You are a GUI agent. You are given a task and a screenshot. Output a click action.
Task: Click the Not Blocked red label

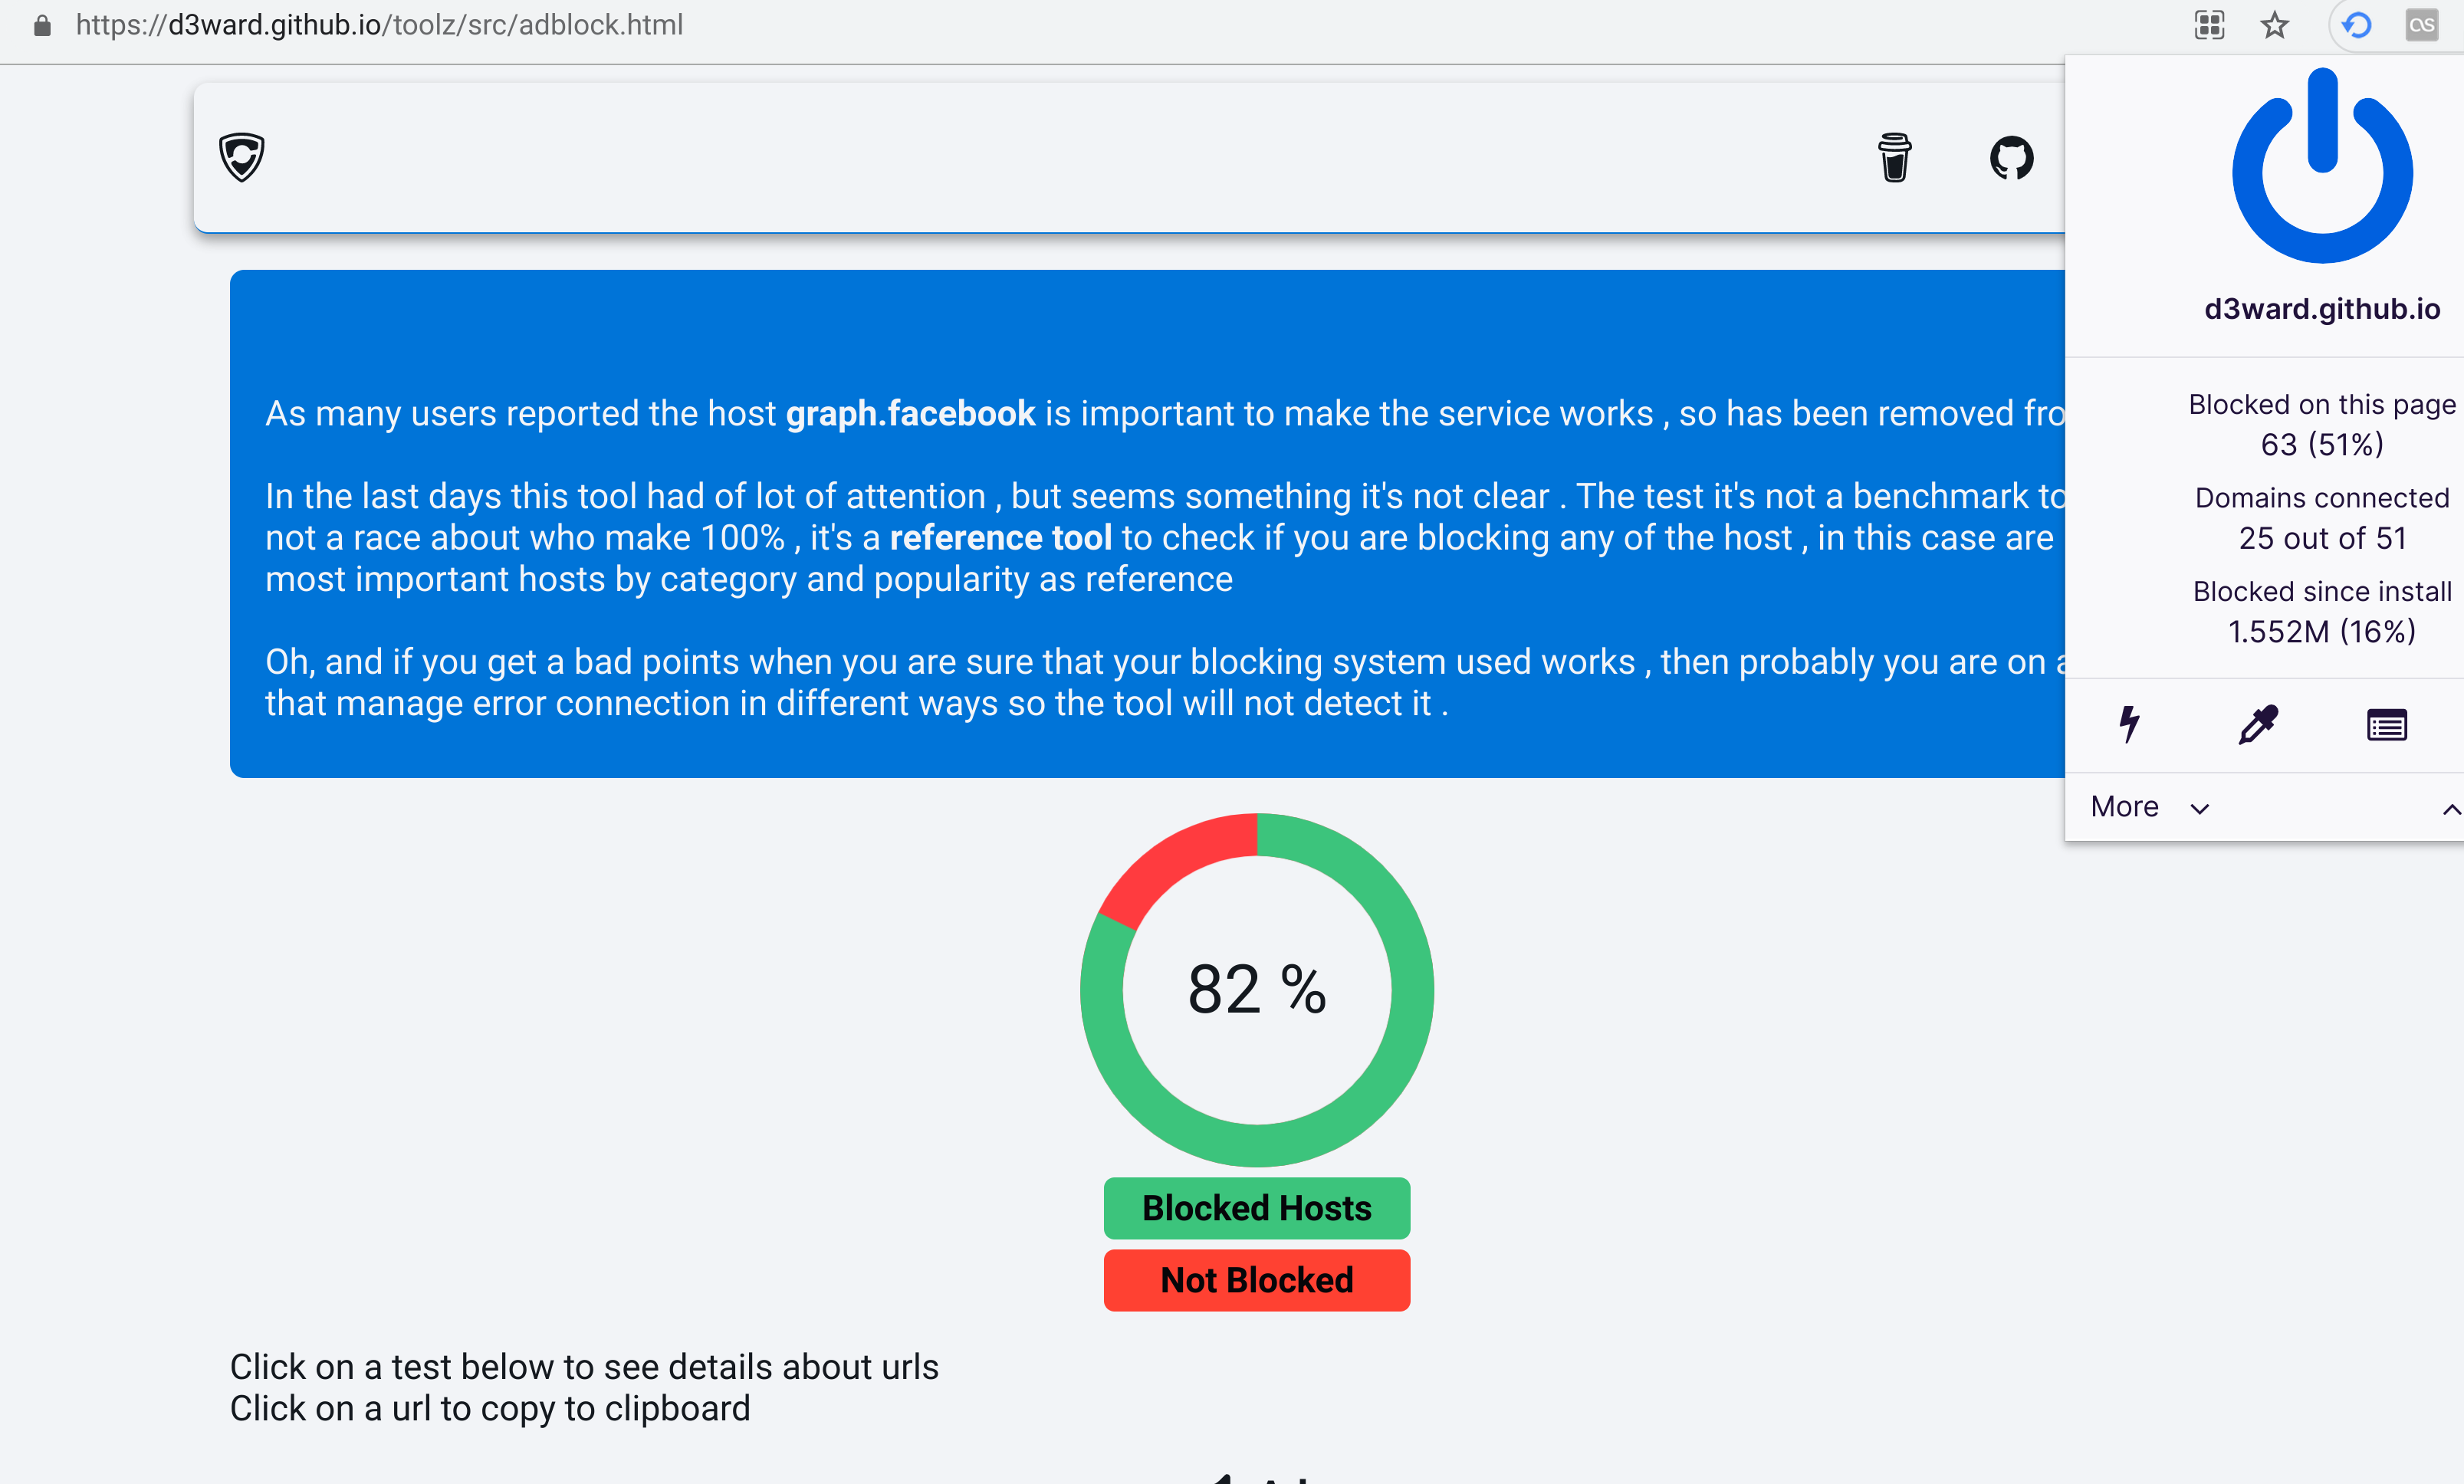(1256, 1280)
